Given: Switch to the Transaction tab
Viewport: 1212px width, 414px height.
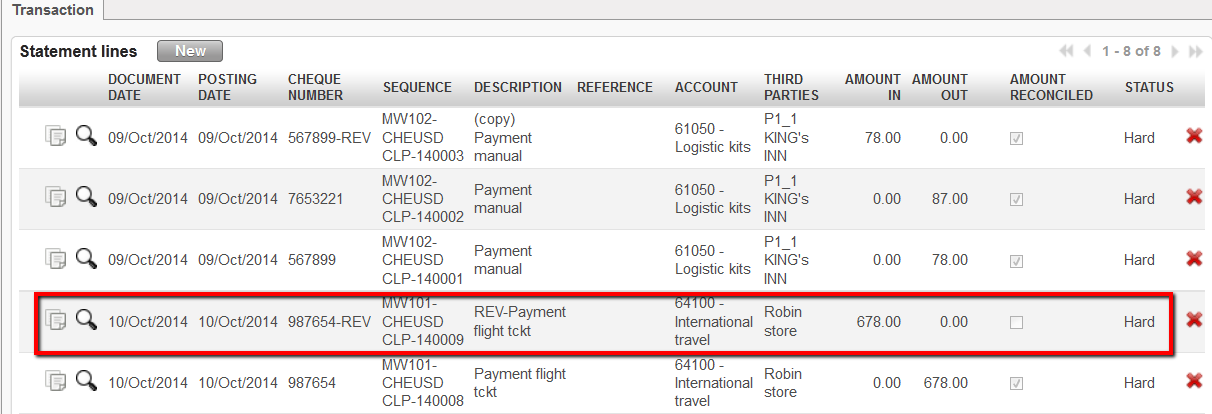Looking at the screenshot, I should click(x=52, y=10).
